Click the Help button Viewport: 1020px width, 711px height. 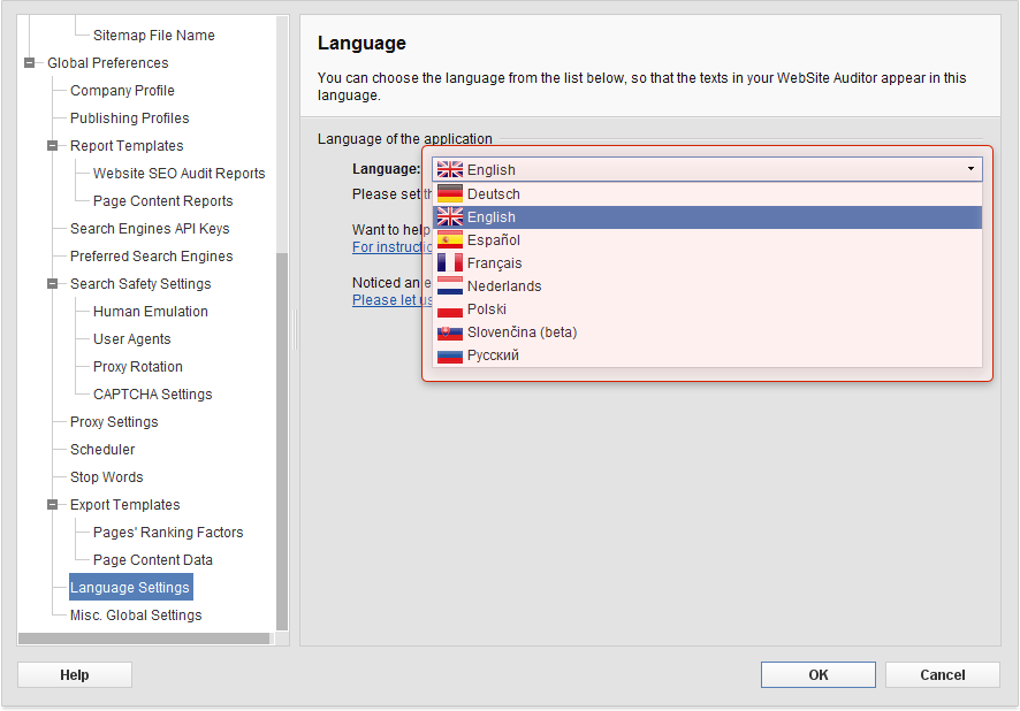click(75, 675)
